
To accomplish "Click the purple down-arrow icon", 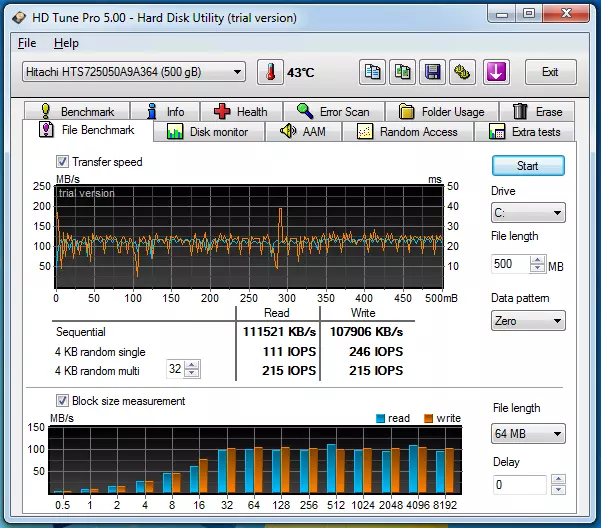I will coord(496,72).
